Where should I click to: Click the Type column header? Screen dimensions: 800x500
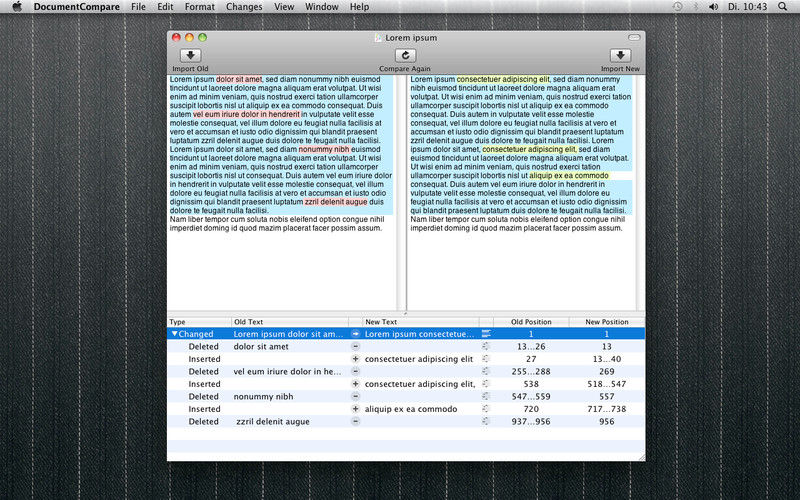point(198,322)
